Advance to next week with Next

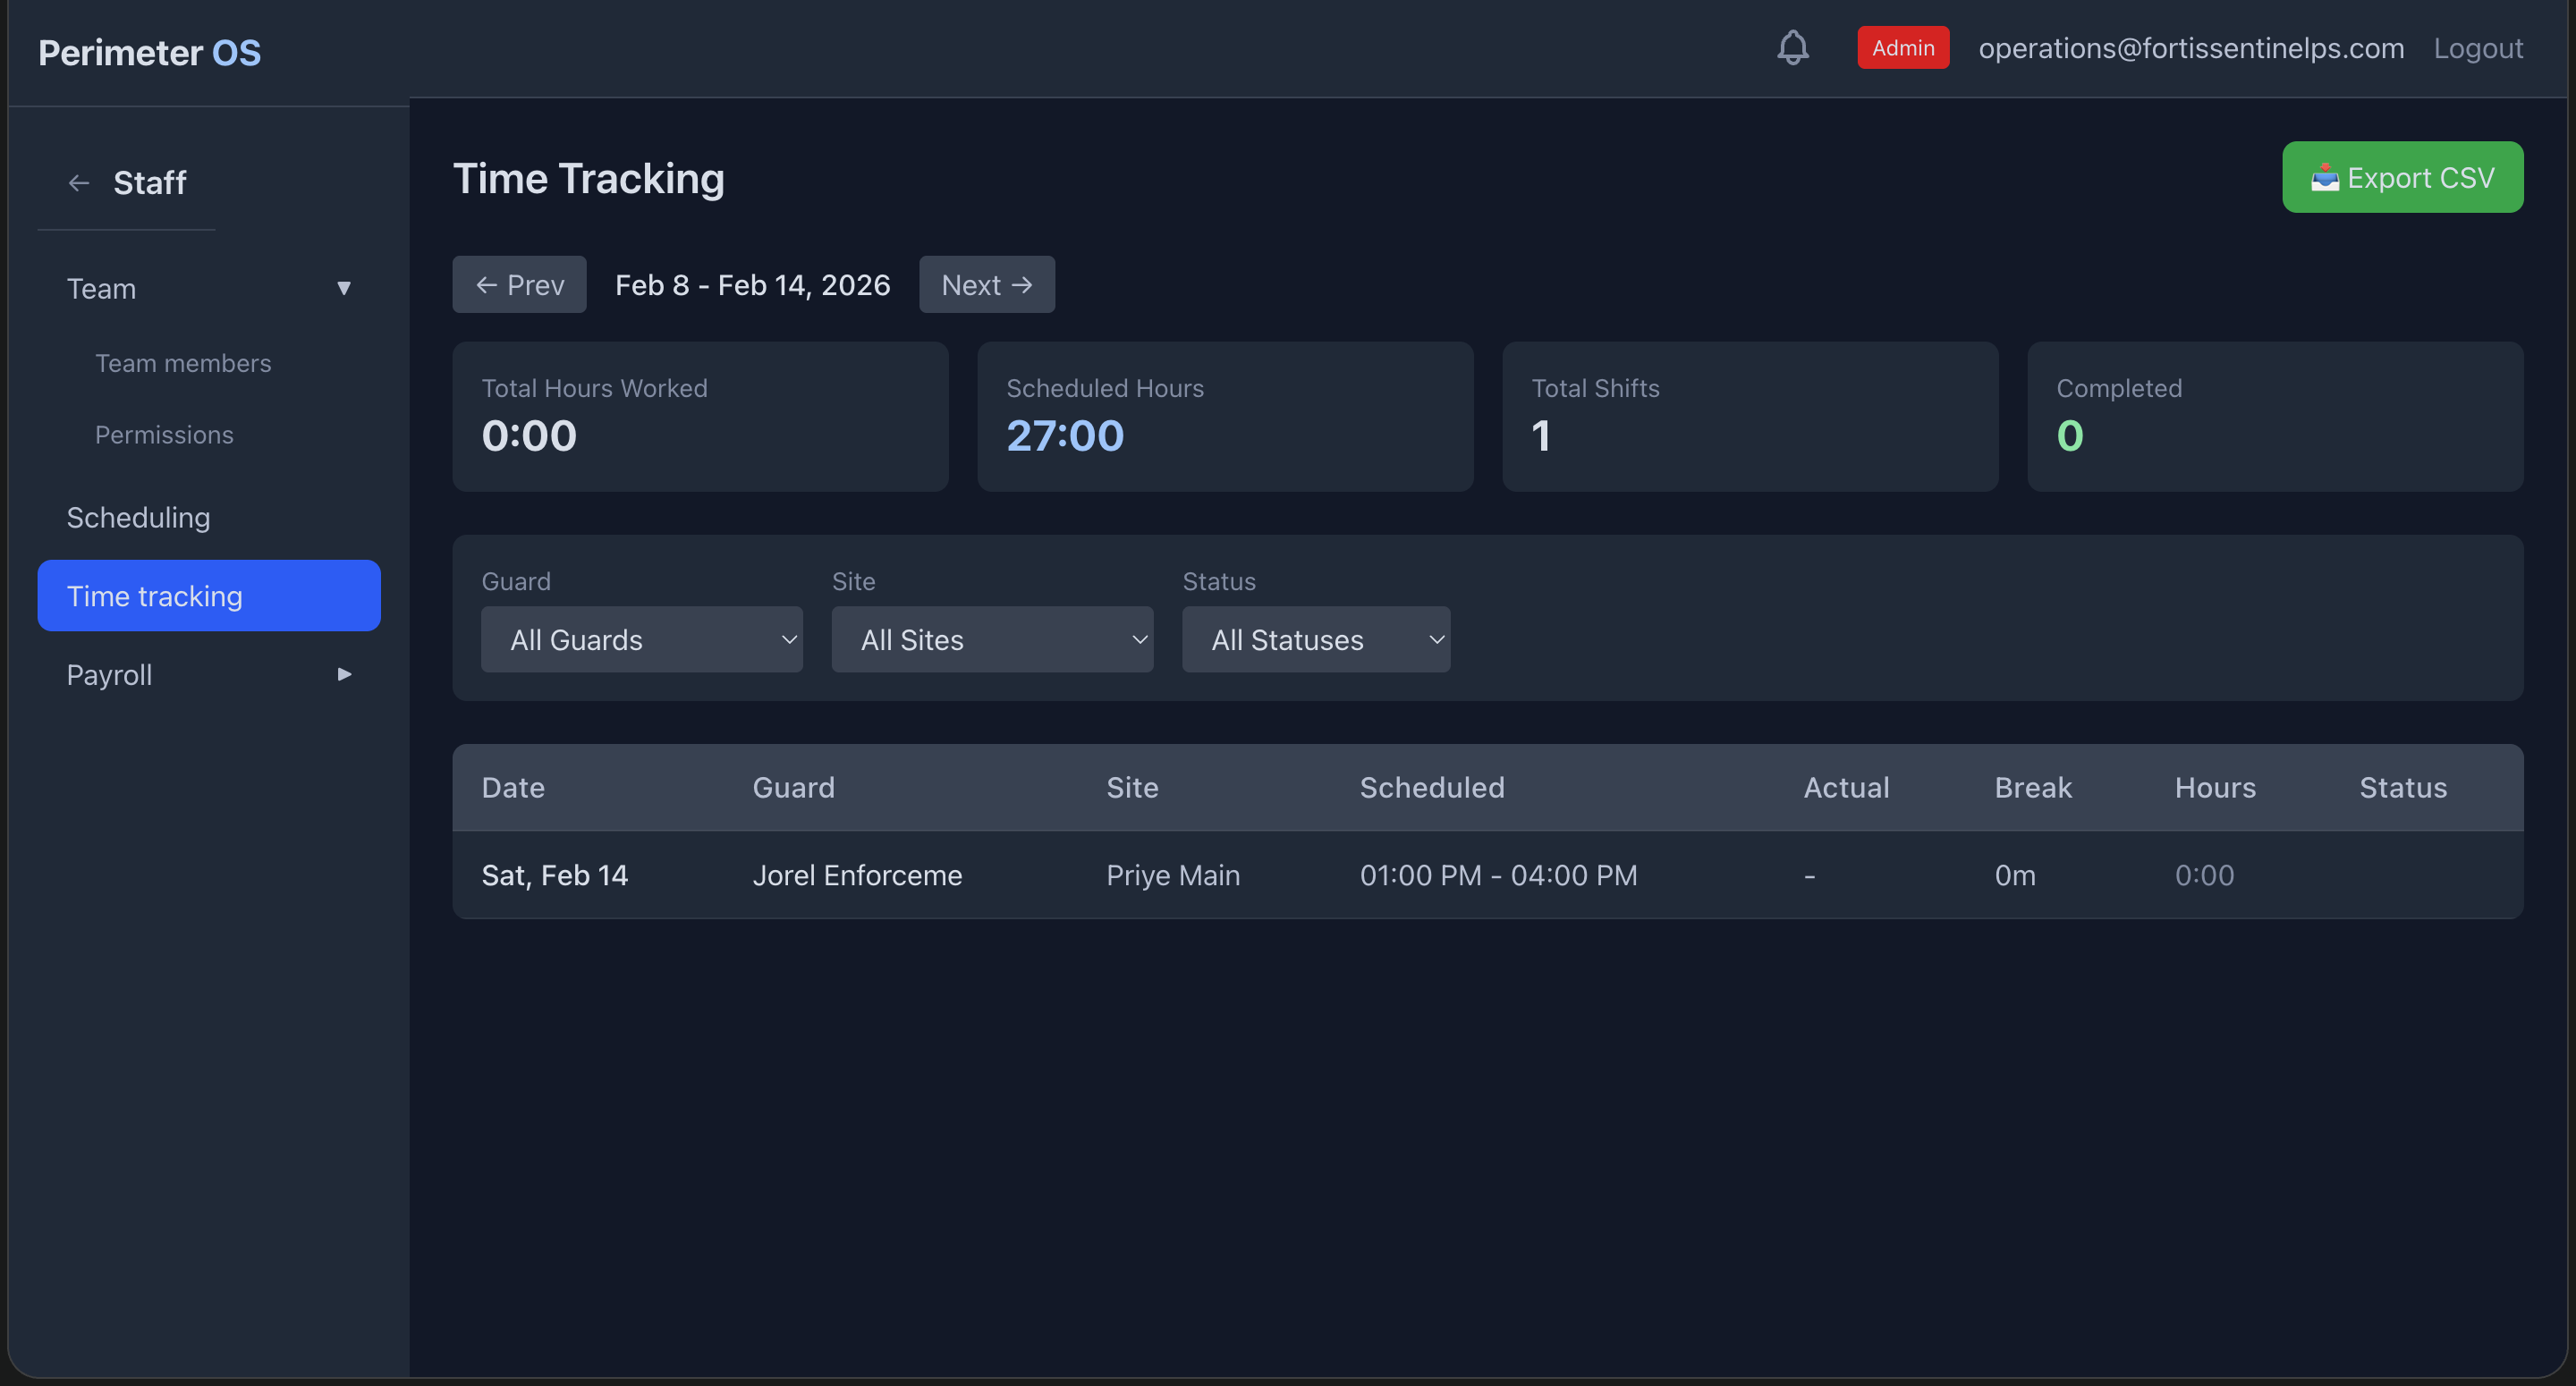click(x=986, y=285)
